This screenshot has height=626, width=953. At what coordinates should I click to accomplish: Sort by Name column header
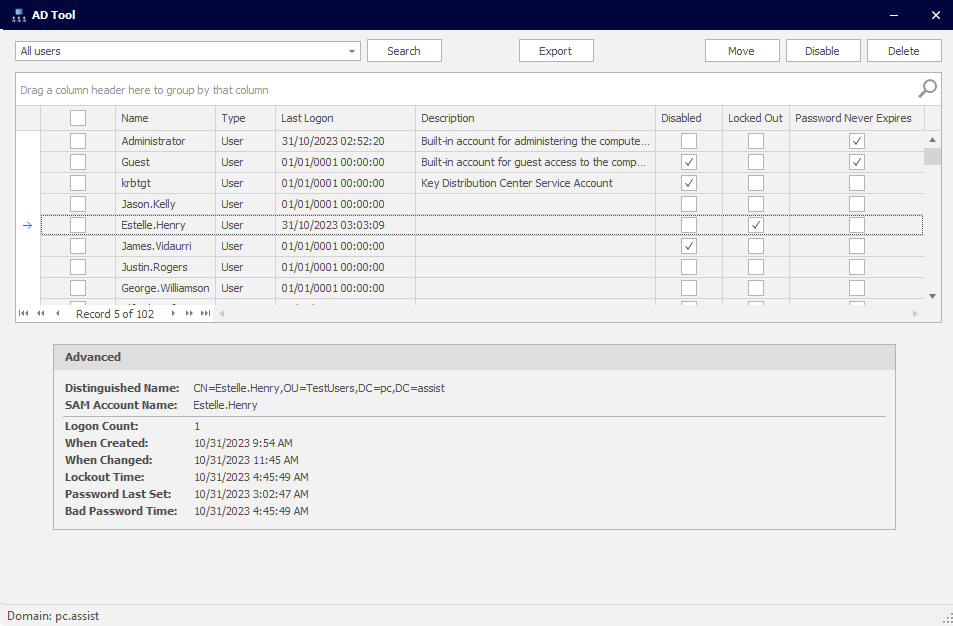[x=165, y=118]
